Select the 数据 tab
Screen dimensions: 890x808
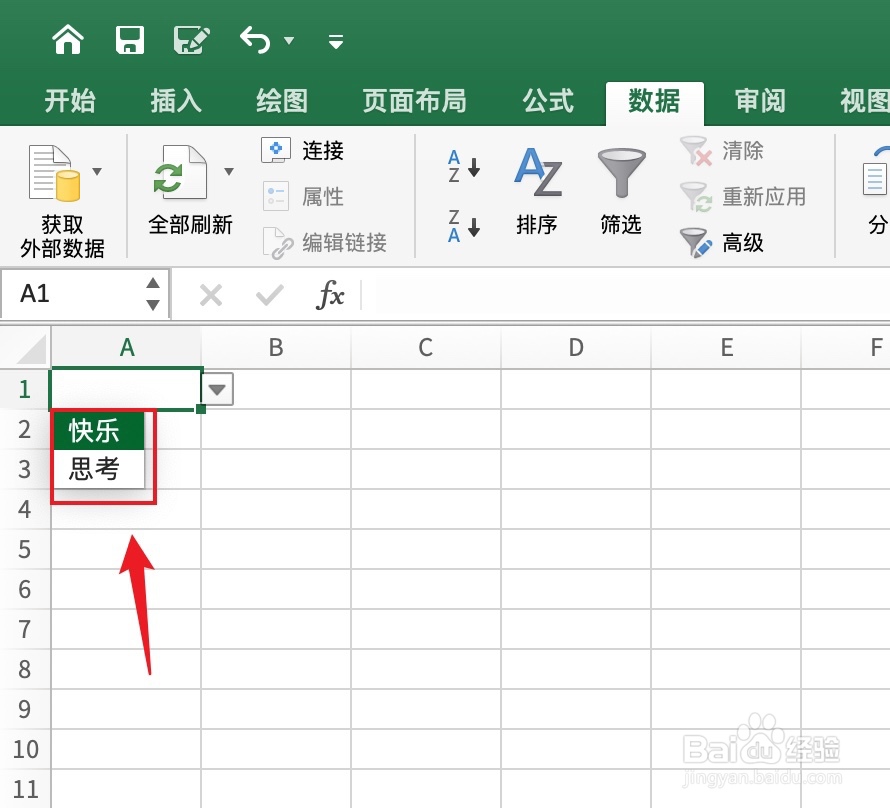click(654, 102)
